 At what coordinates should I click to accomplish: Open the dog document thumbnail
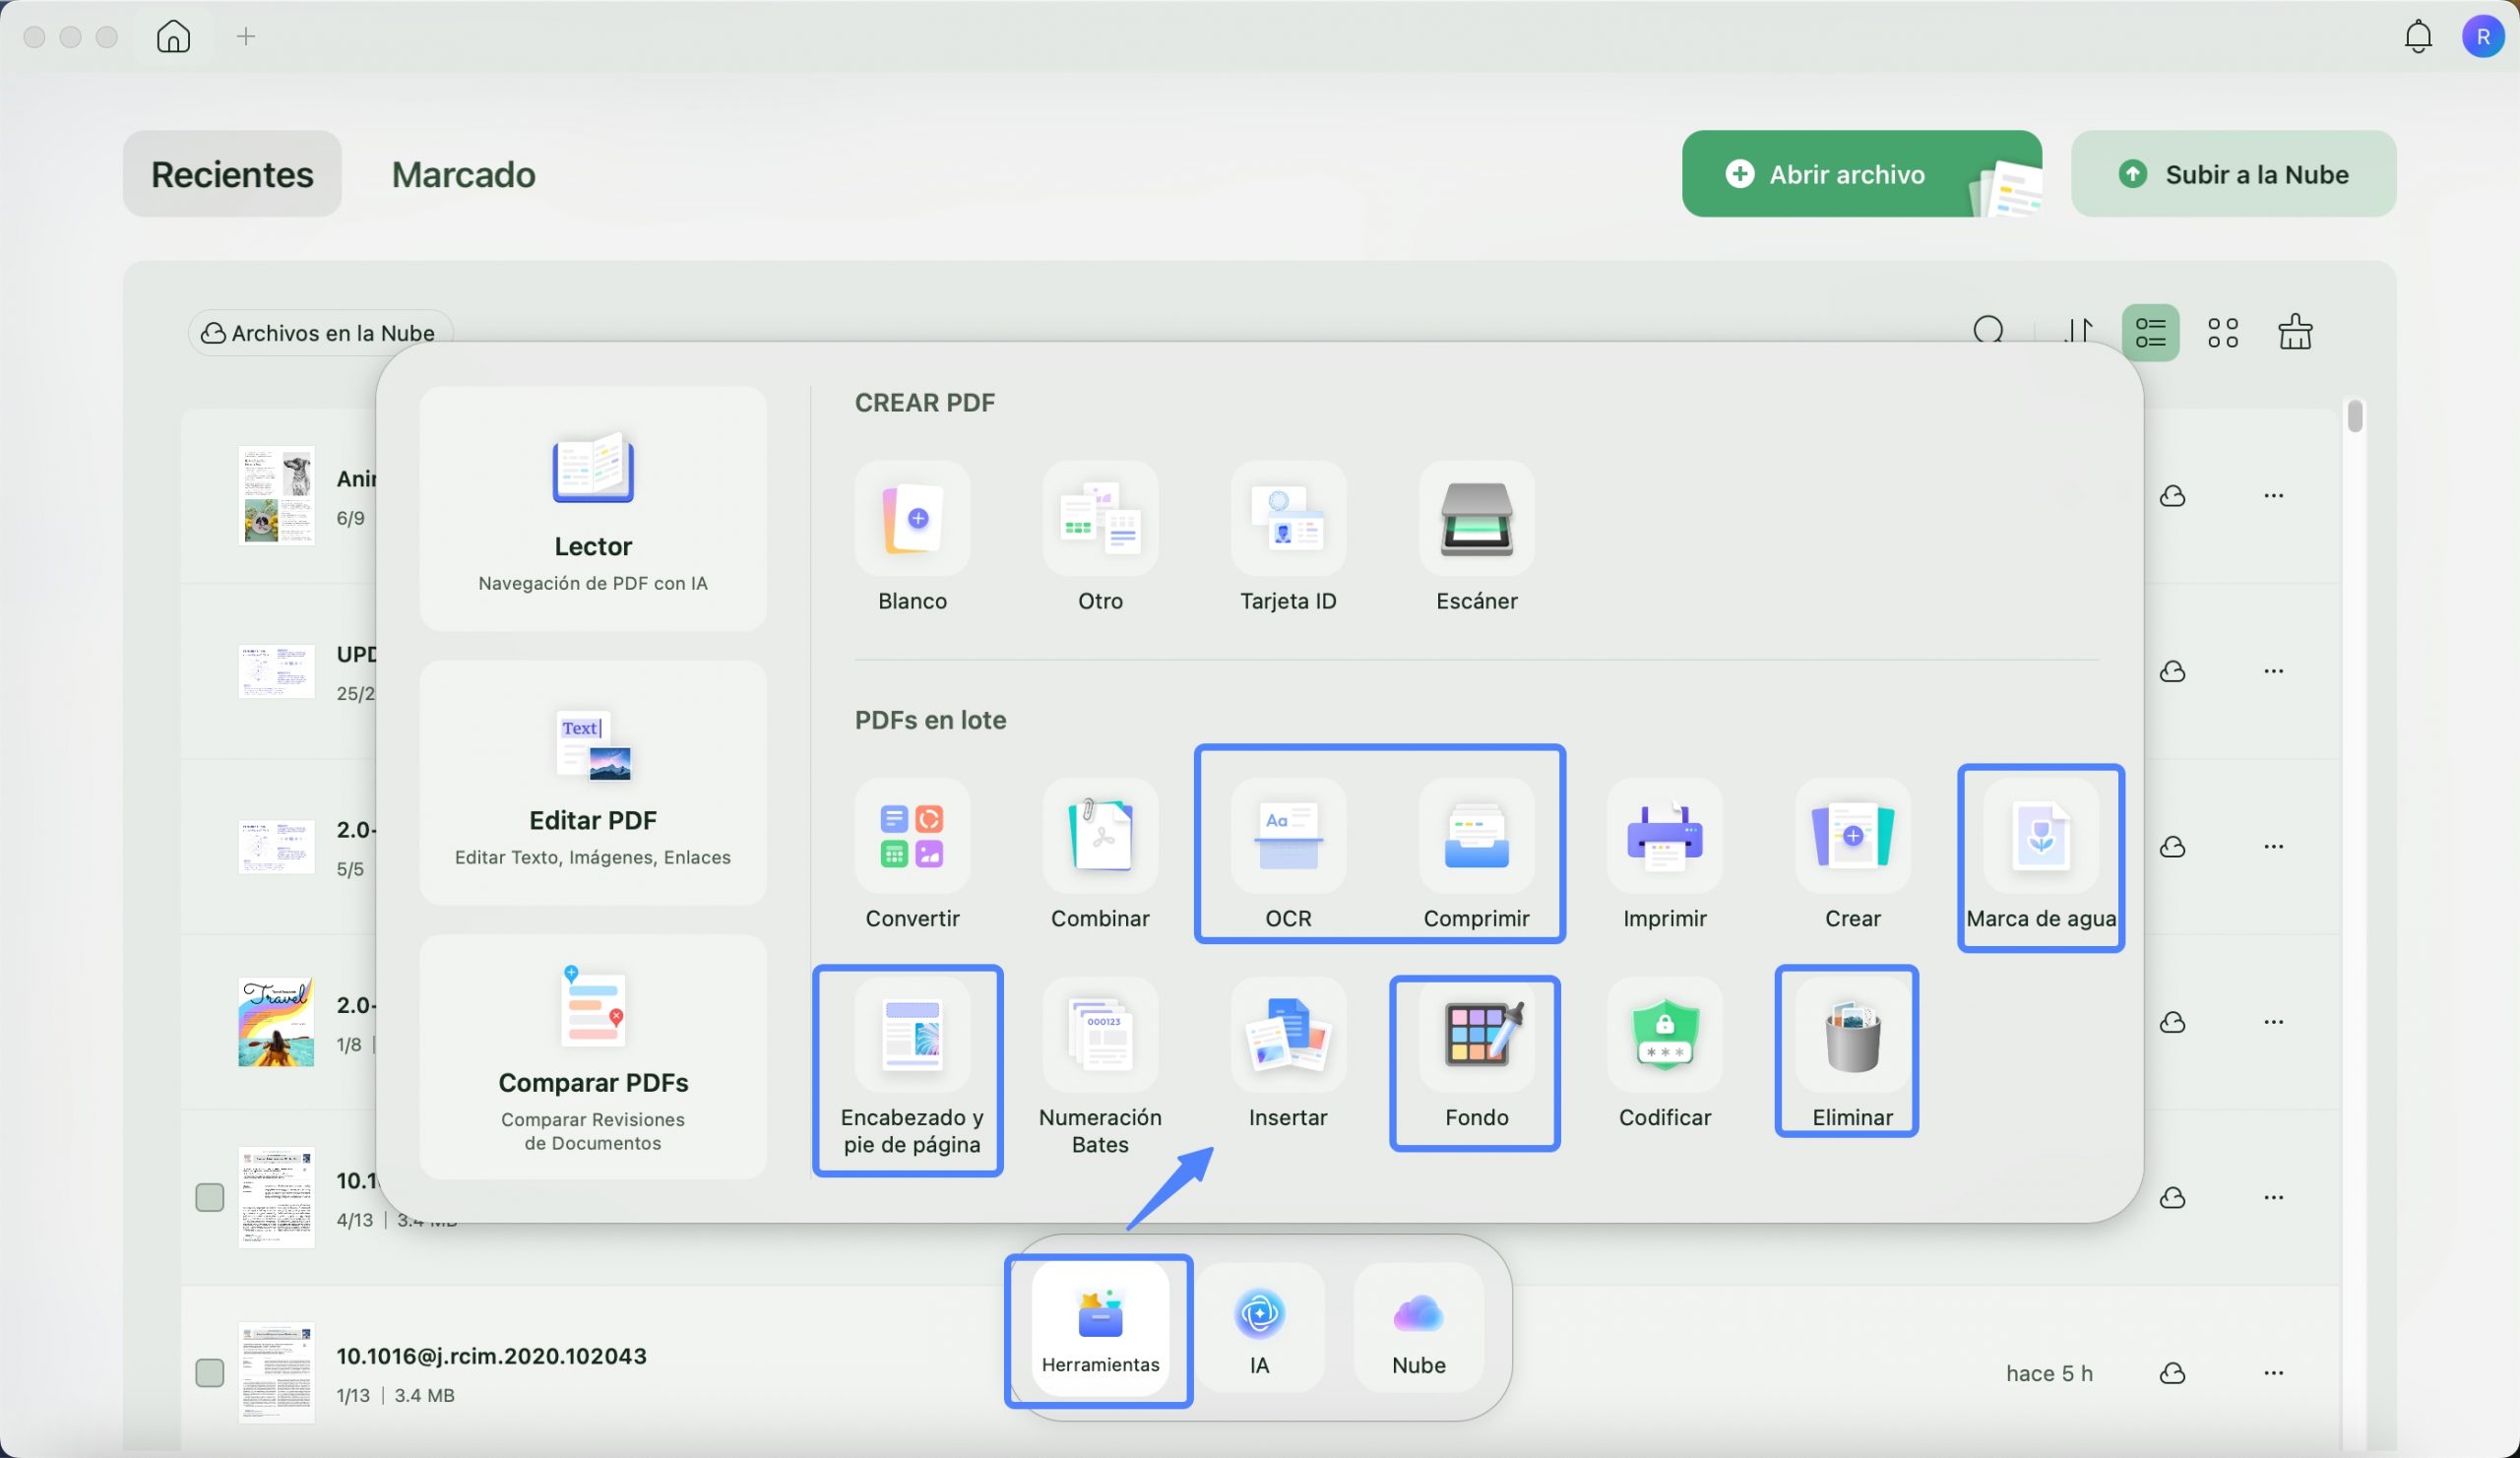pos(276,495)
